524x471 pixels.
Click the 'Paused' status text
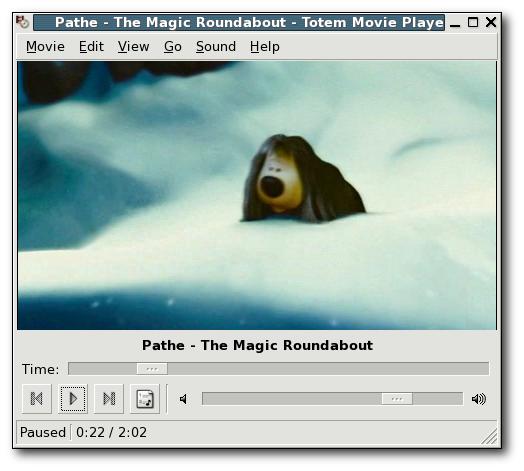43,432
